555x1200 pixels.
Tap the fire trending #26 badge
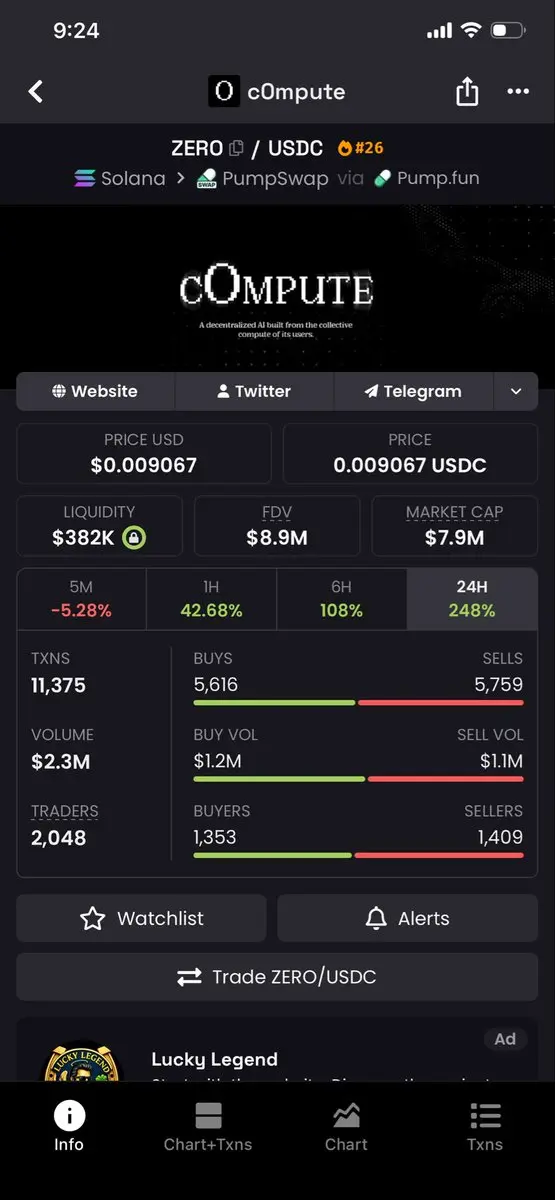tap(361, 148)
